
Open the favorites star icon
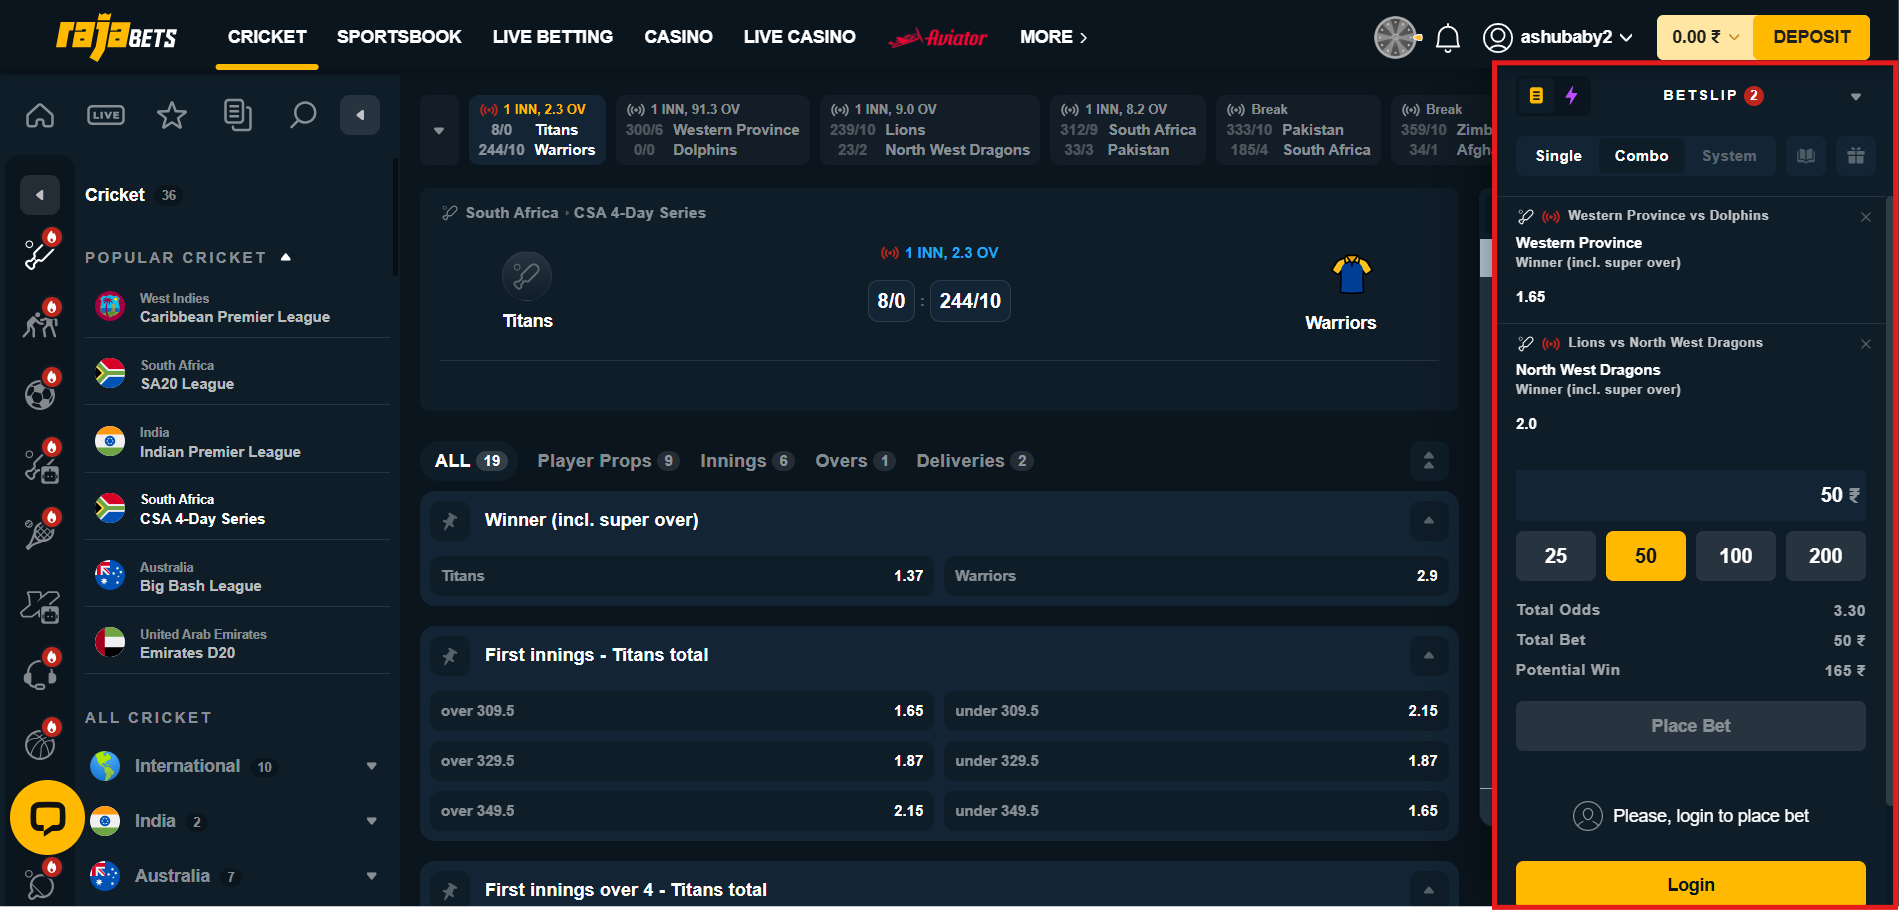coord(172,116)
